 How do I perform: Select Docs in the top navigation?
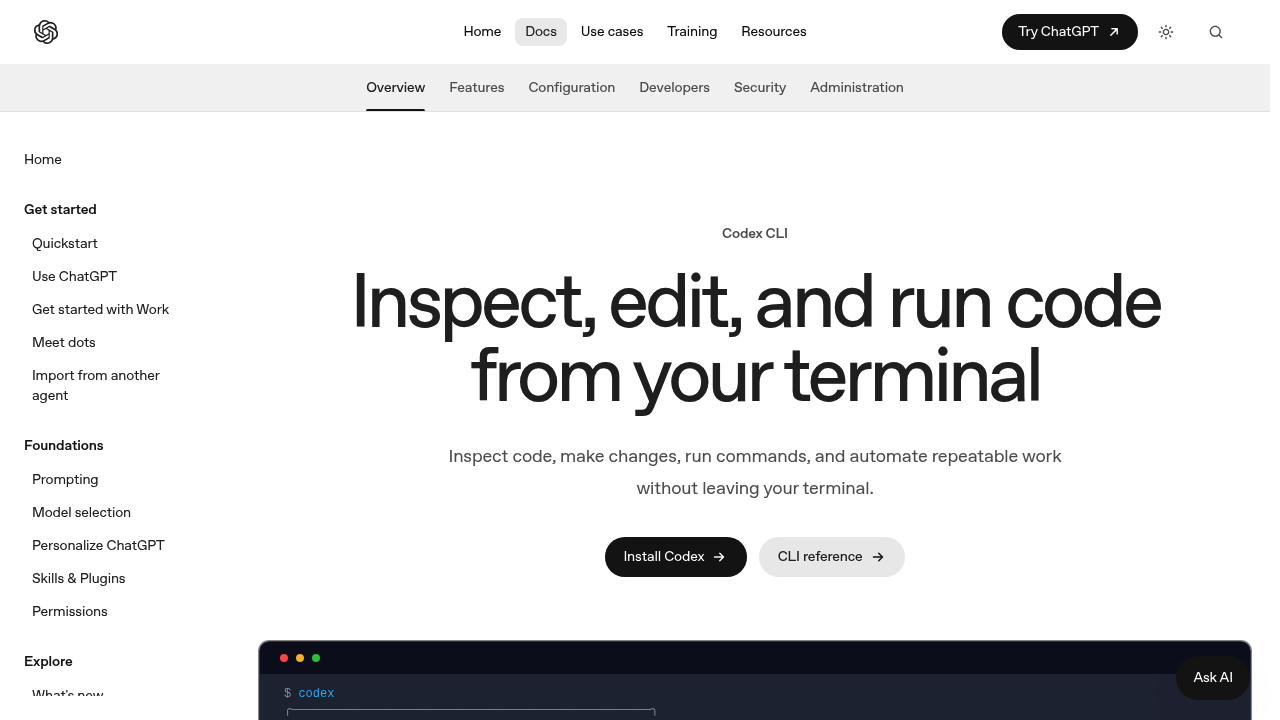coord(541,32)
